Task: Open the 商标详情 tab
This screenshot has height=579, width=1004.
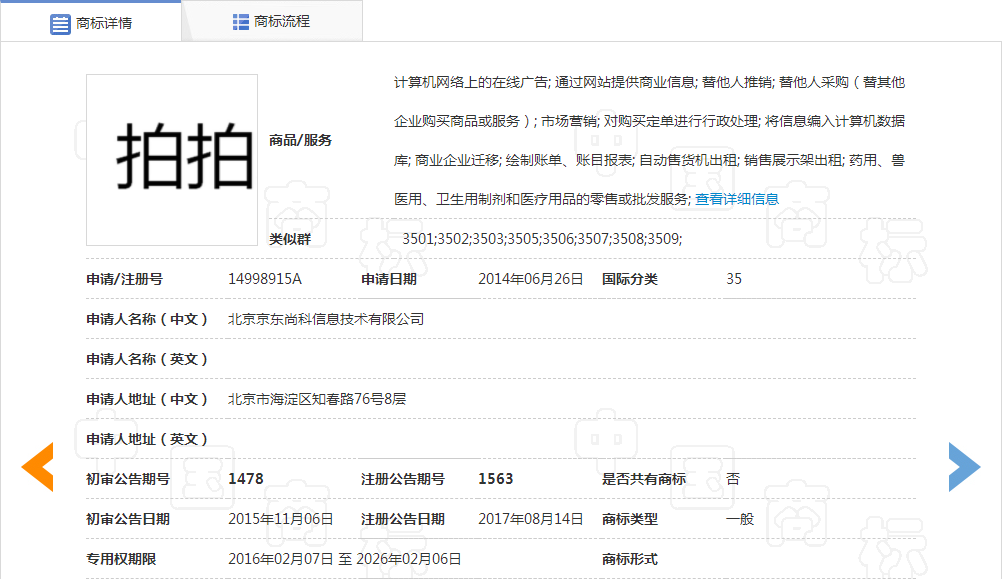Action: [91, 23]
